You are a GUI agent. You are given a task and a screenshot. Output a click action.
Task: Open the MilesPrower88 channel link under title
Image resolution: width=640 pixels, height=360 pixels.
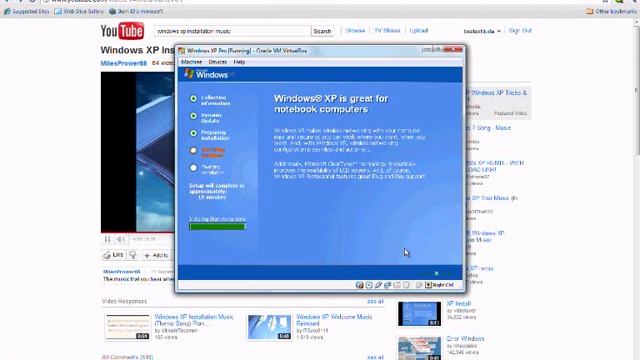[x=124, y=63]
